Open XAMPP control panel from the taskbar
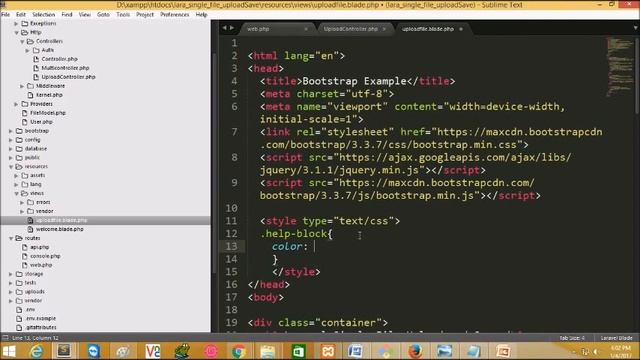Screen dimensions: 640x360 (x=328, y=351)
